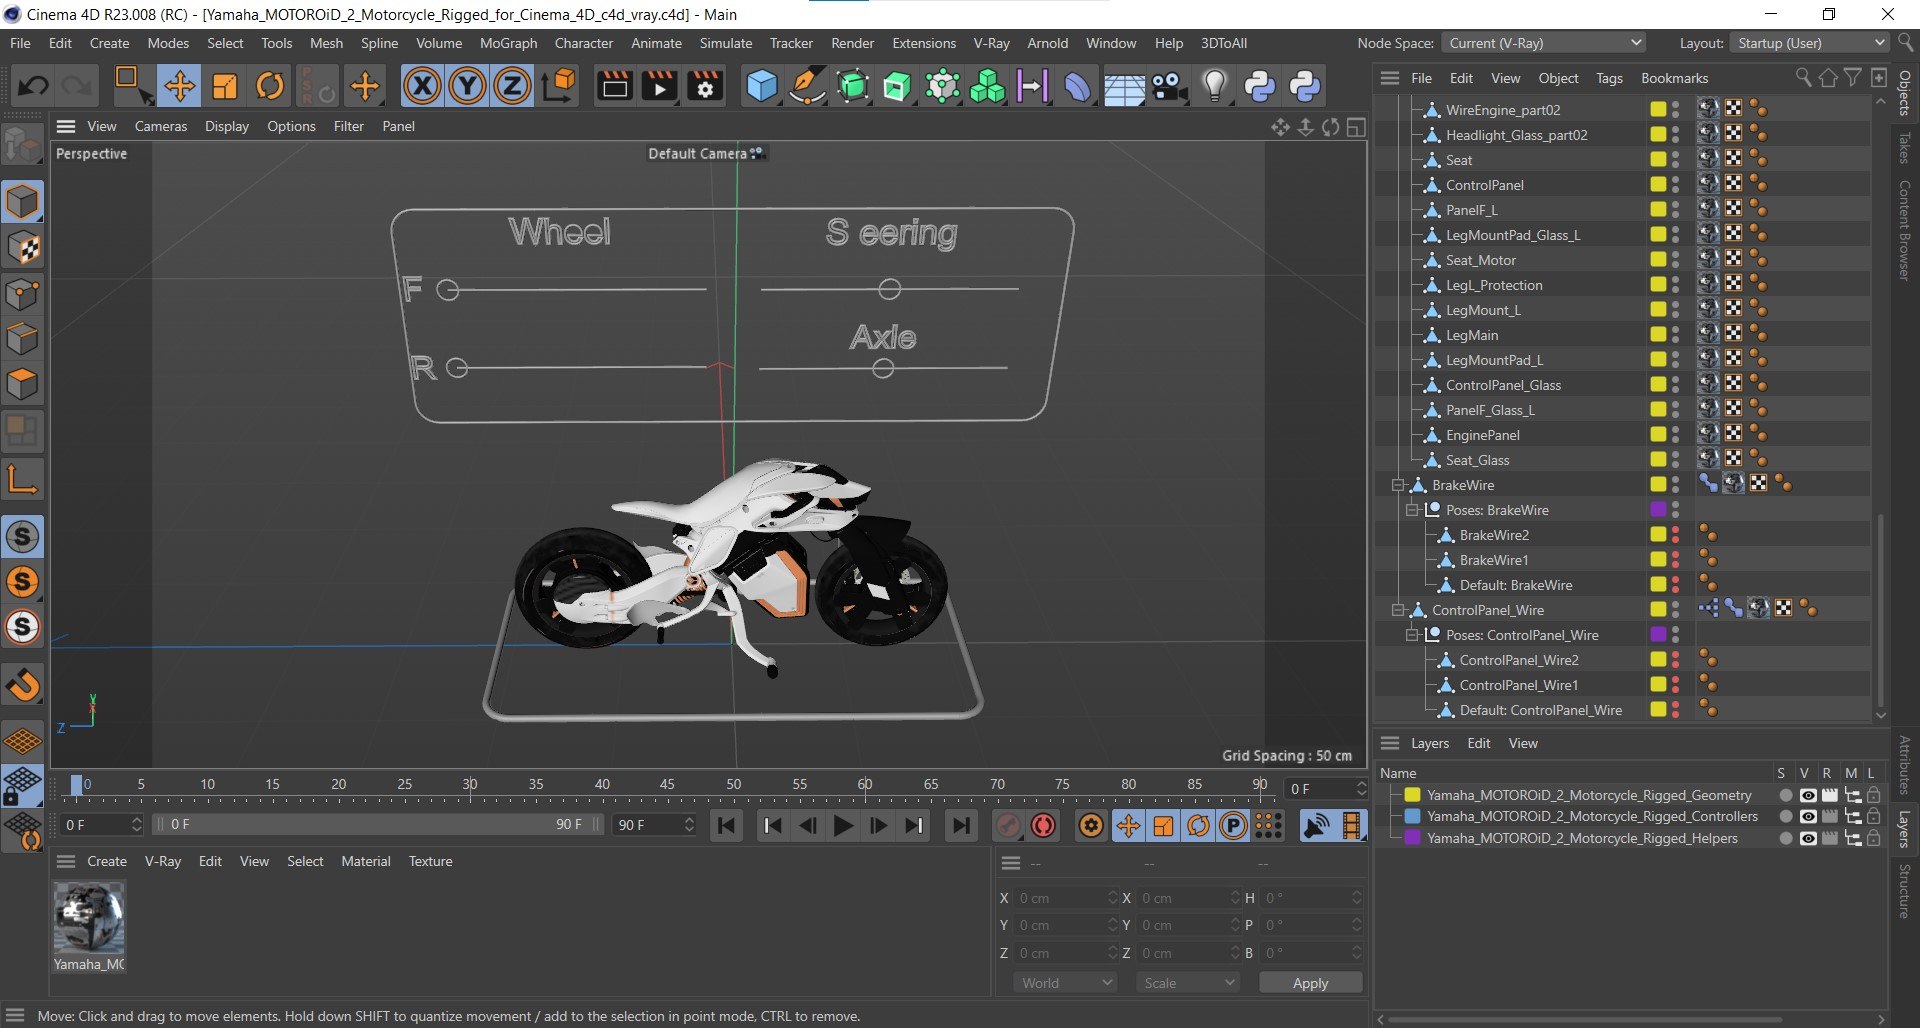
Task: Select the Yamaha_MC material thumbnail
Action: tap(89, 918)
